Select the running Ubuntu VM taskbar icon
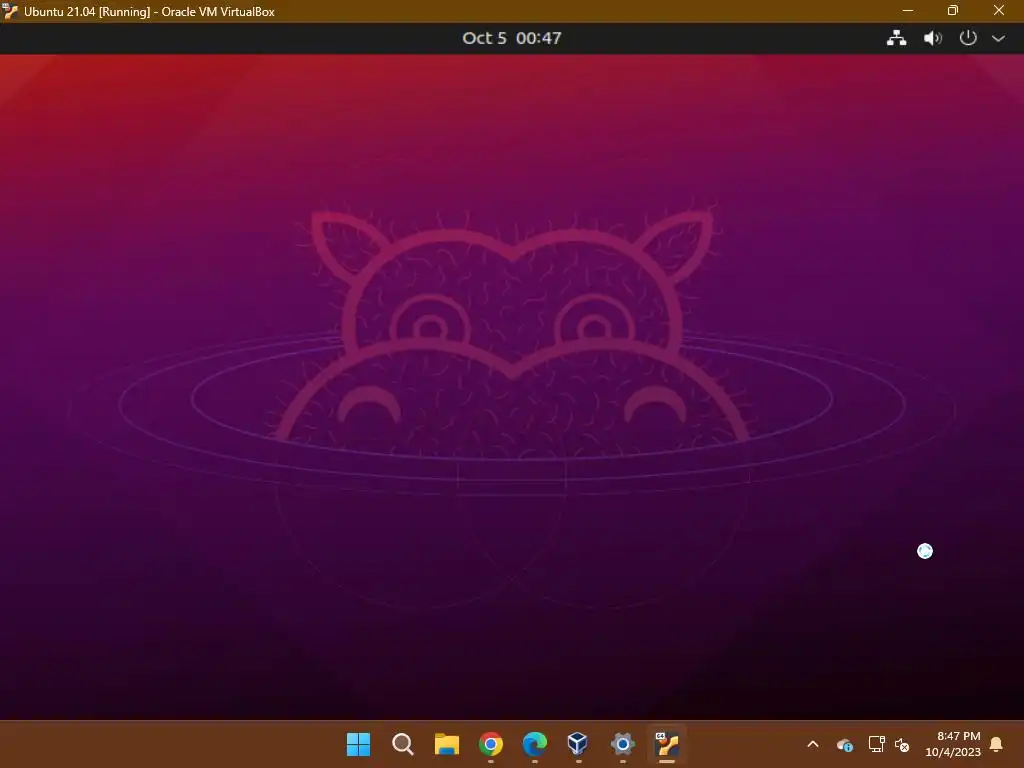Image resolution: width=1024 pixels, height=768 pixels. tap(667, 744)
